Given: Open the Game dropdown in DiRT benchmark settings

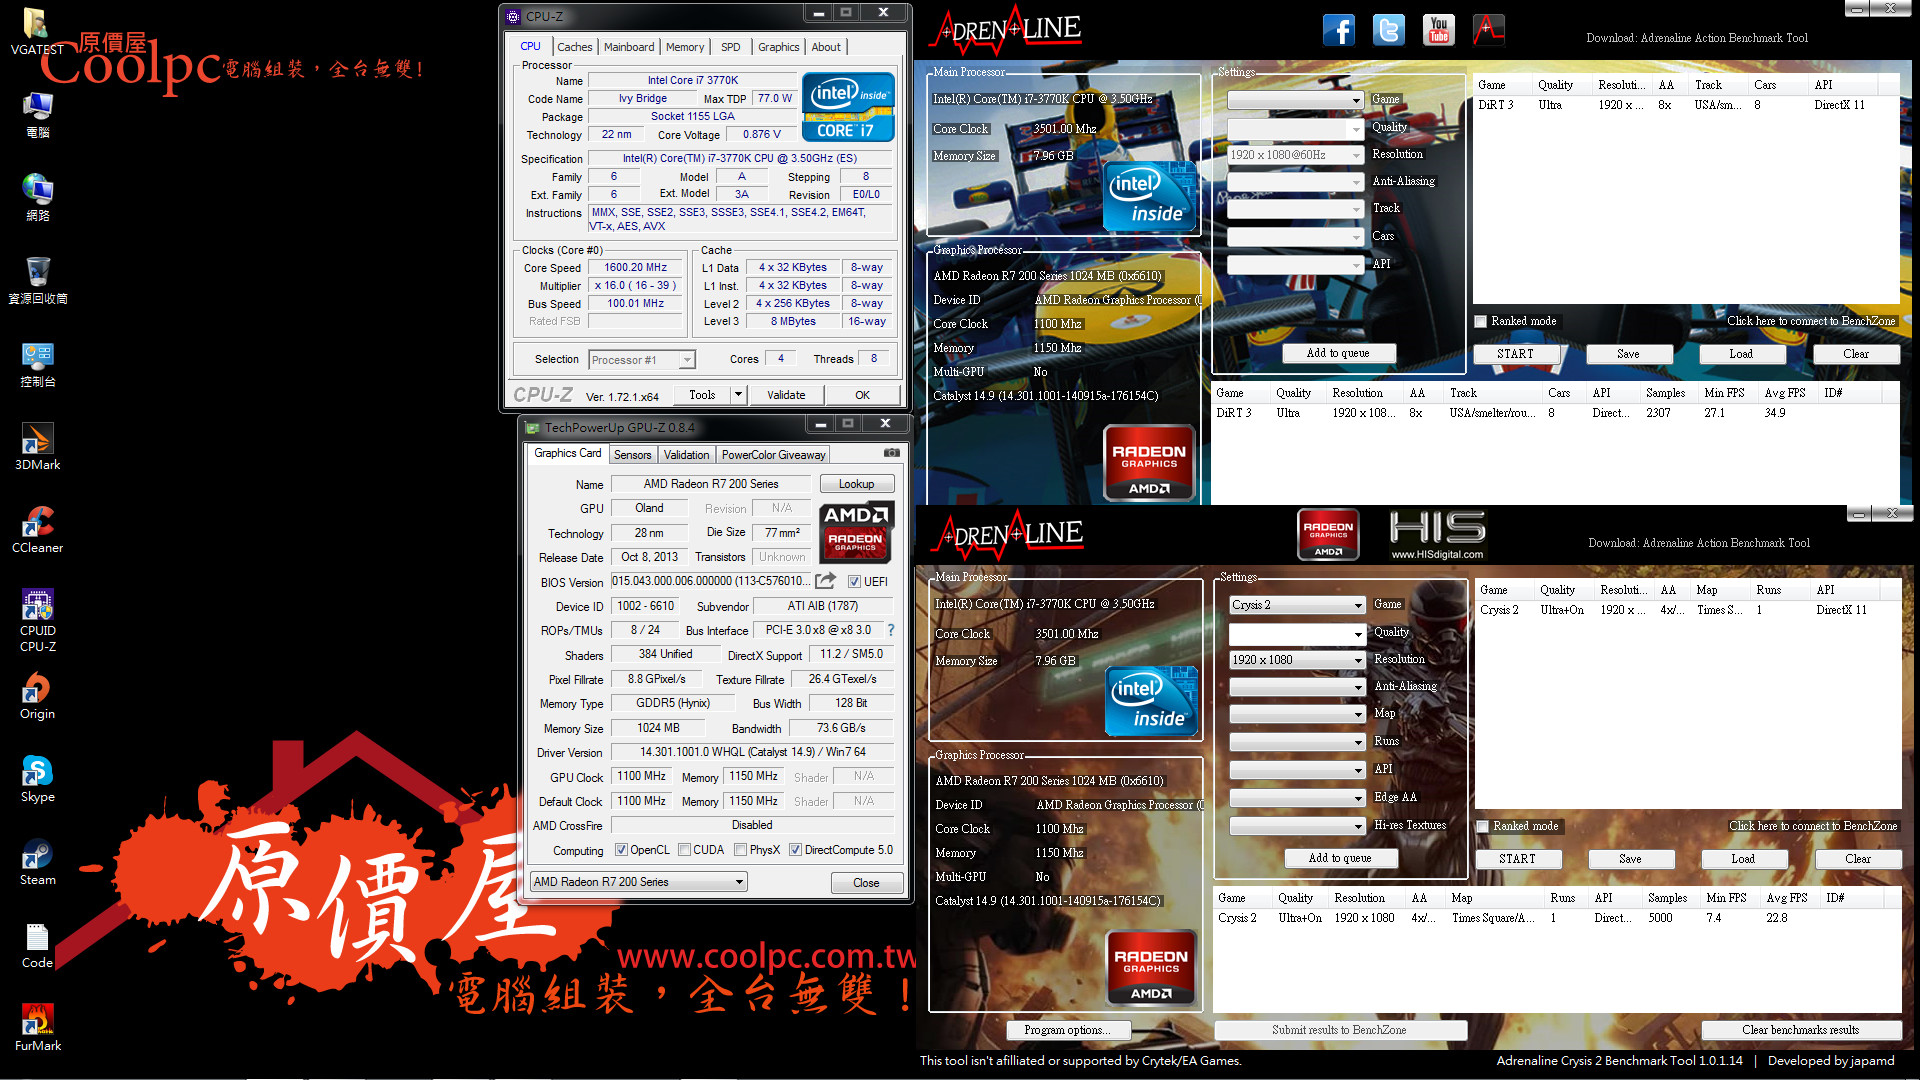Looking at the screenshot, I should coord(1295,100).
